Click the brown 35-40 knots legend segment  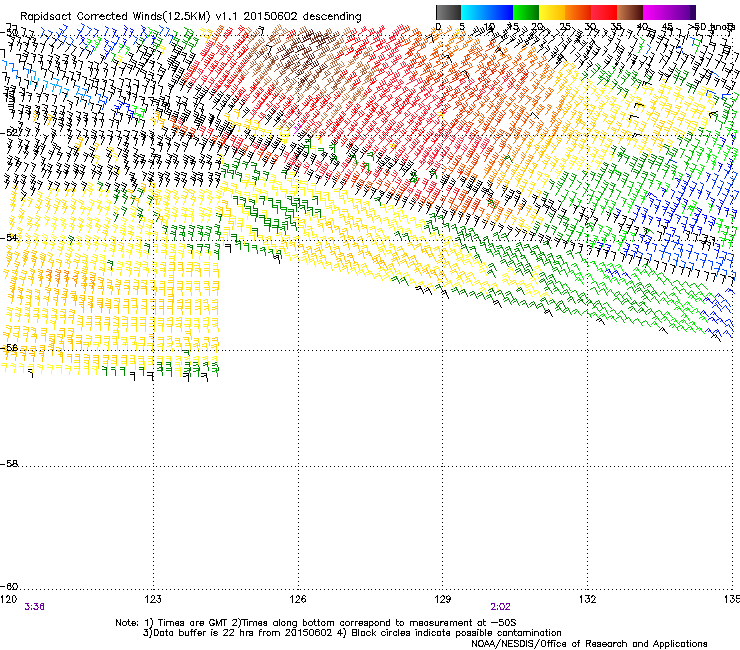click(x=630, y=12)
